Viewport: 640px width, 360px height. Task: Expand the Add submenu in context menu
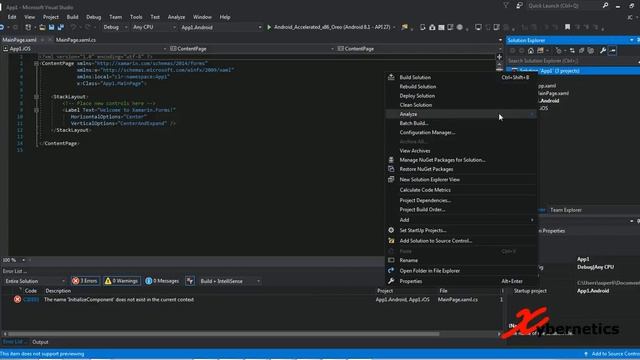click(461, 220)
